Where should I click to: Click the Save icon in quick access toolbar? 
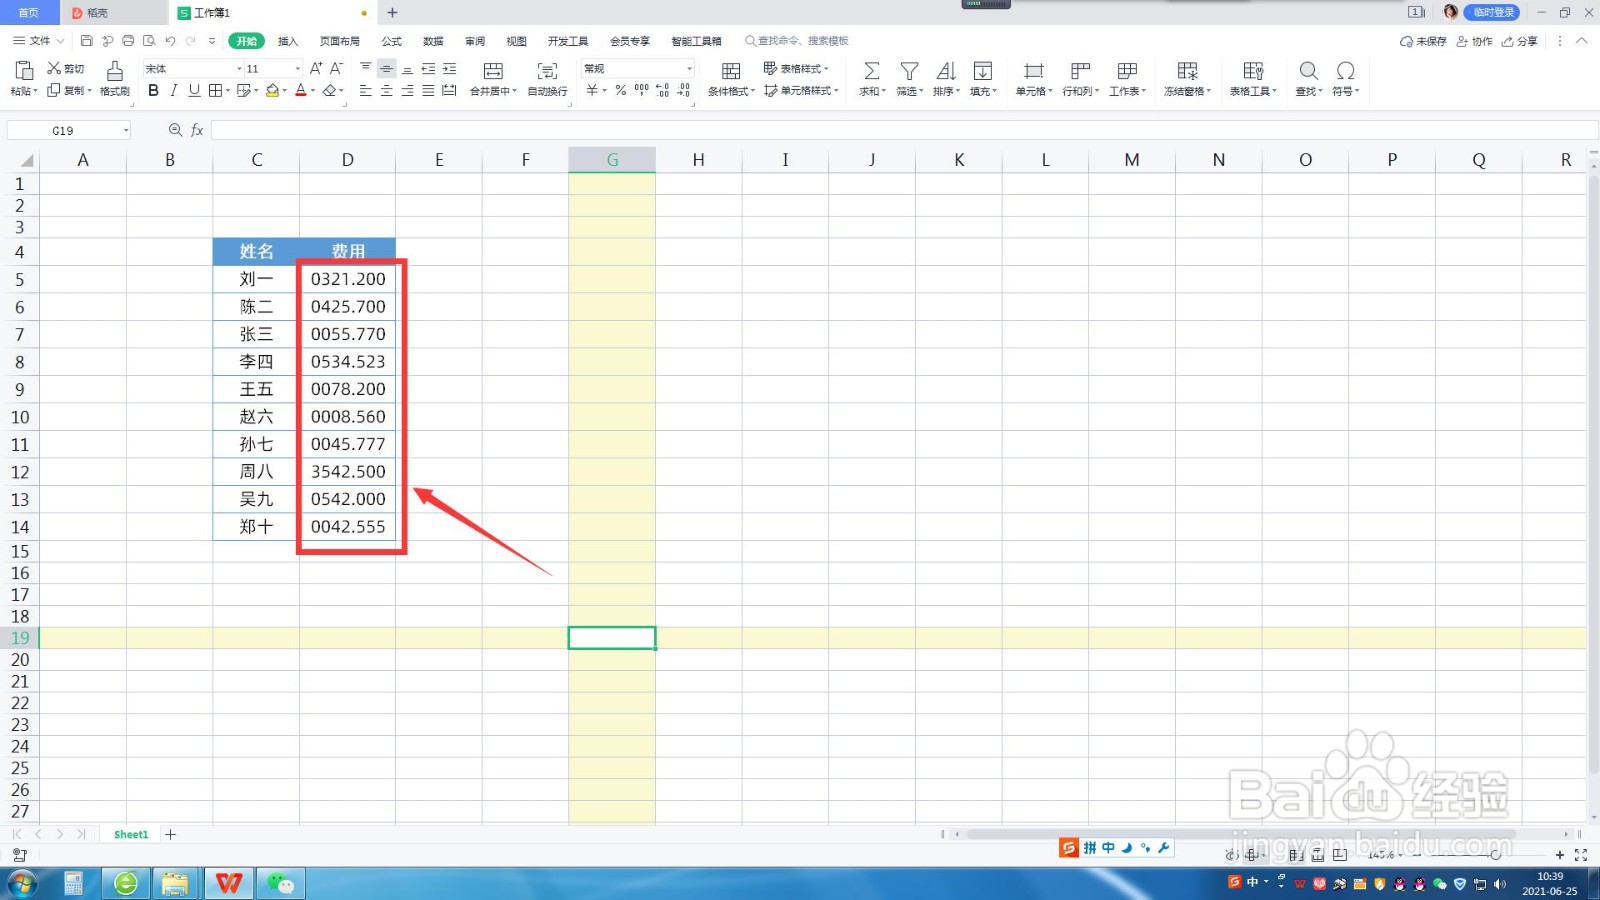(86, 41)
